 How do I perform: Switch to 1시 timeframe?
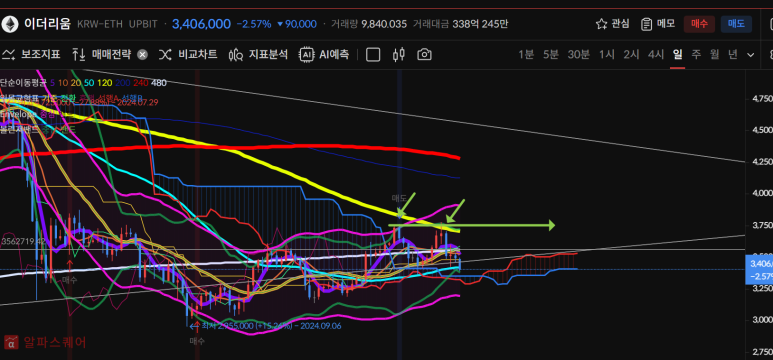click(x=607, y=54)
